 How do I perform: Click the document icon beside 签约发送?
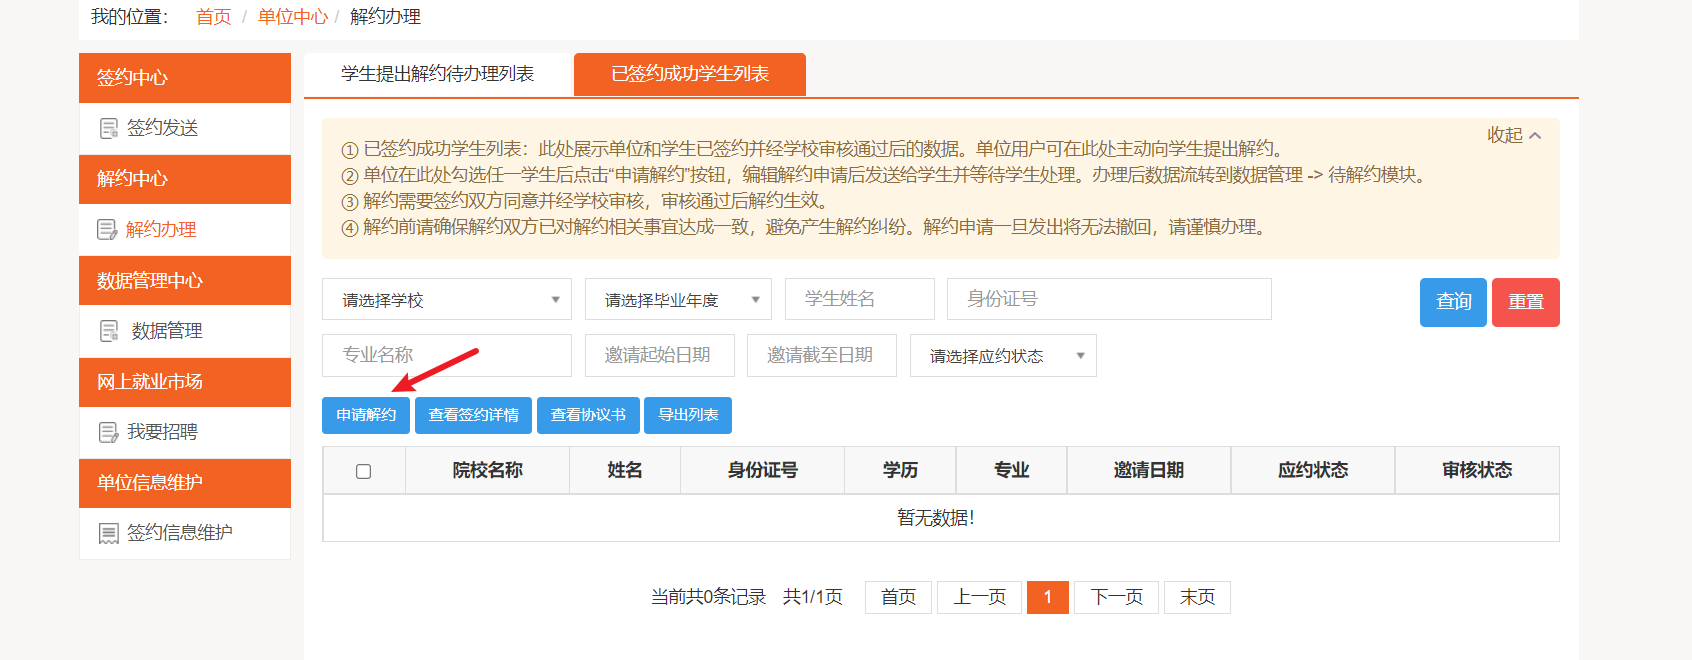(x=109, y=129)
